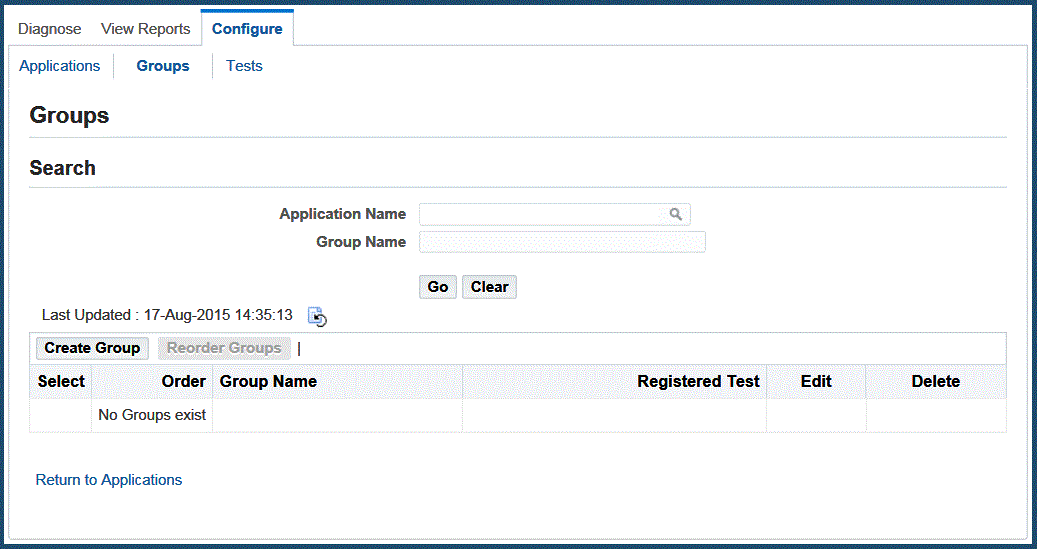Click the disabled Reorder Groups button
Screen dimensions: 1037x549
click(224, 348)
